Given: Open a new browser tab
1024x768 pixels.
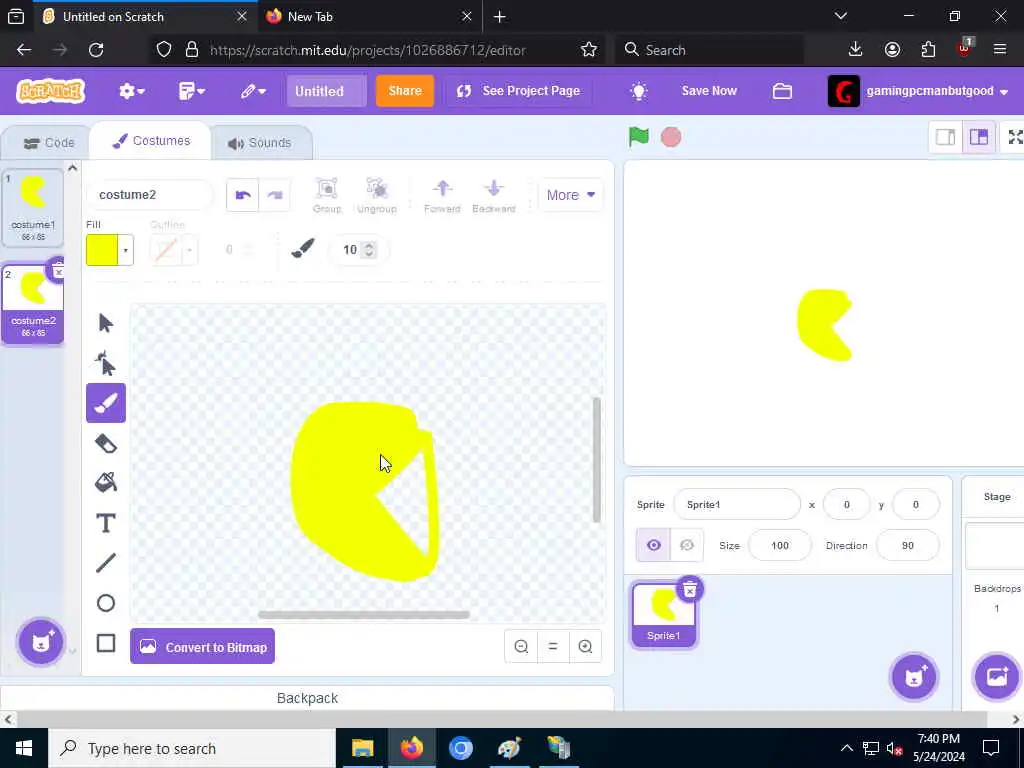Looking at the screenshot, I should pos(500,16).
